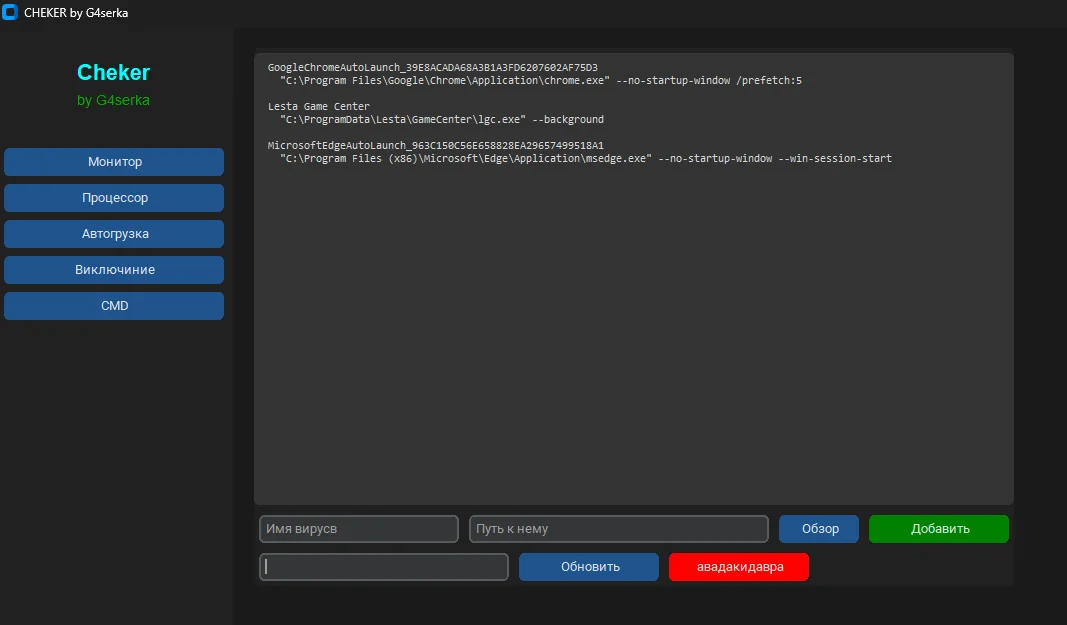
Task: Focus the Имя вирусв input field
Action: (x=358, y=529)
